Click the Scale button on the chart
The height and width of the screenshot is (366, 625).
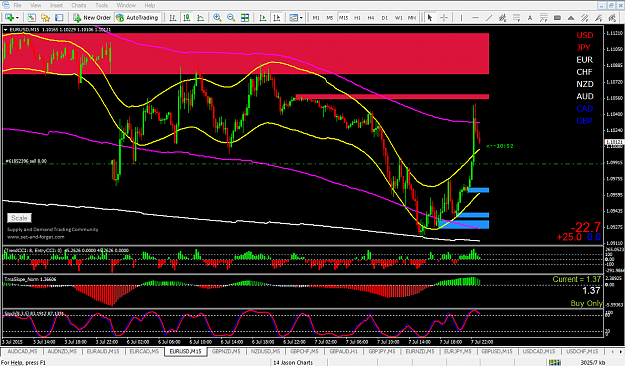point(19,218)
